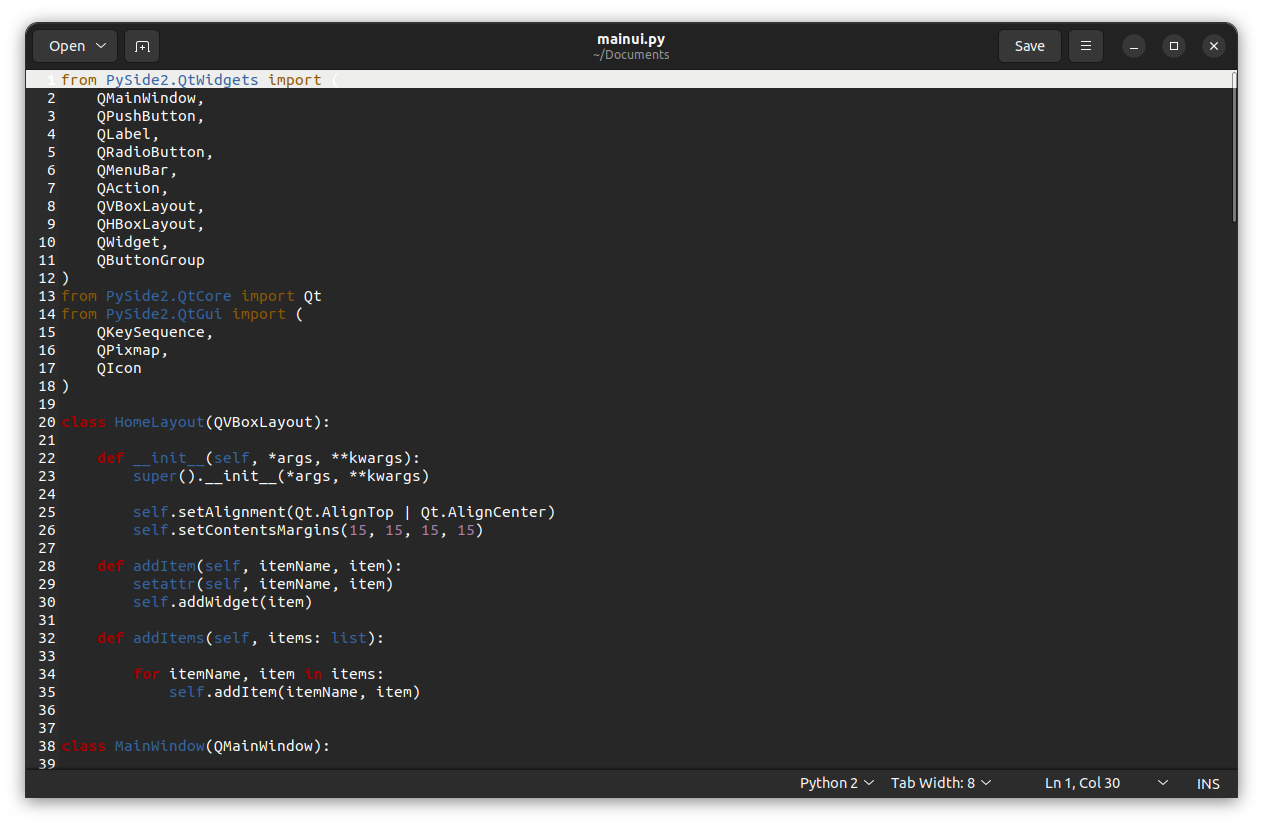
Task: Maximize the text editor window
Action: point(1174,46)
